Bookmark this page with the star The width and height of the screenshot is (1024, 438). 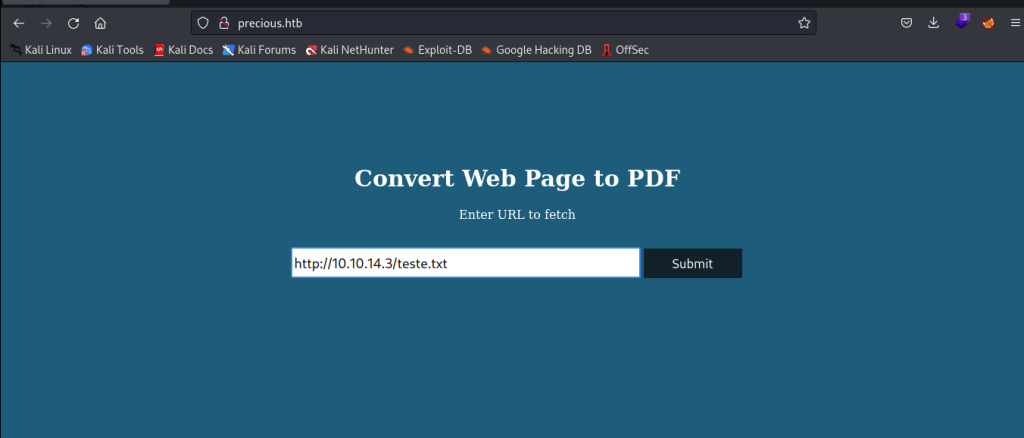coord(803,23)
